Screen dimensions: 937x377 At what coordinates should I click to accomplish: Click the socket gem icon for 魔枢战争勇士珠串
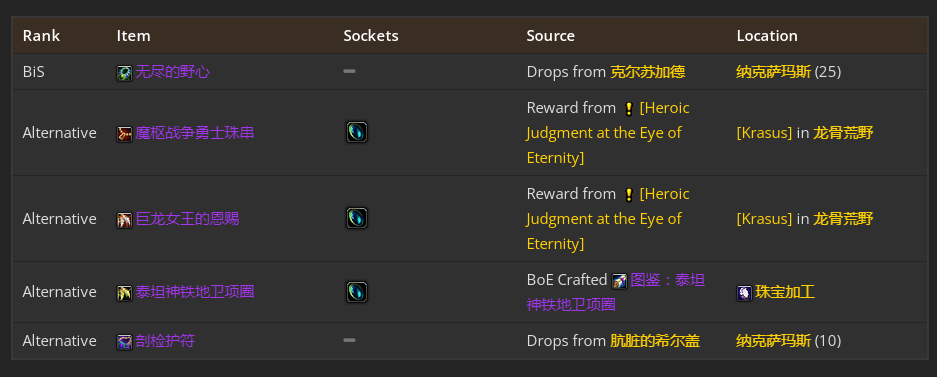[357, 132]
